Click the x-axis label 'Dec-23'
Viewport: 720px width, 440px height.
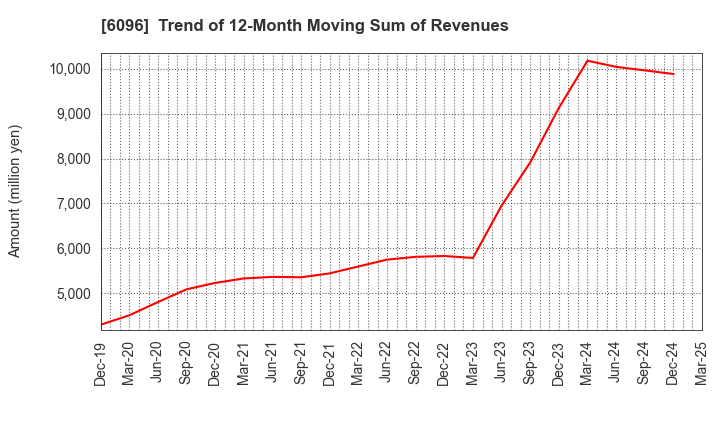(x=557, y=363)
